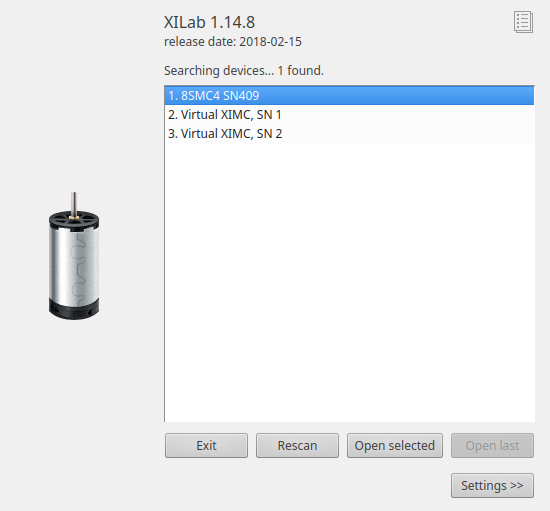Click the empty area of the device list
Image resolution: width=550 pixels, height=511 pixels.
pyautogui.click(x=349, y=281)
